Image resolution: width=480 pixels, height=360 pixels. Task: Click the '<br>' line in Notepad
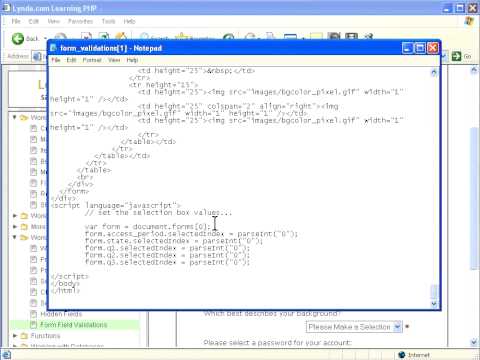coord(85,177)
